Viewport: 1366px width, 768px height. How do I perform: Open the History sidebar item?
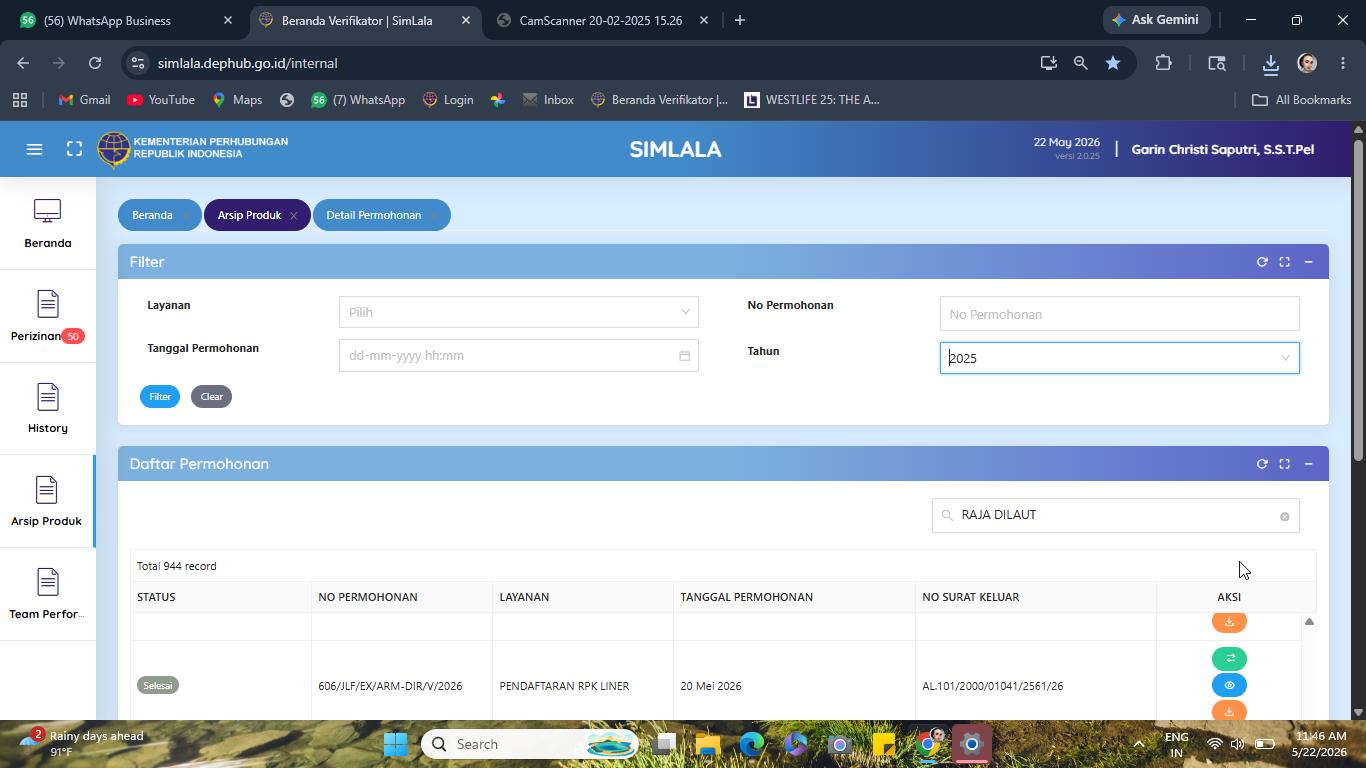(47, 408)
